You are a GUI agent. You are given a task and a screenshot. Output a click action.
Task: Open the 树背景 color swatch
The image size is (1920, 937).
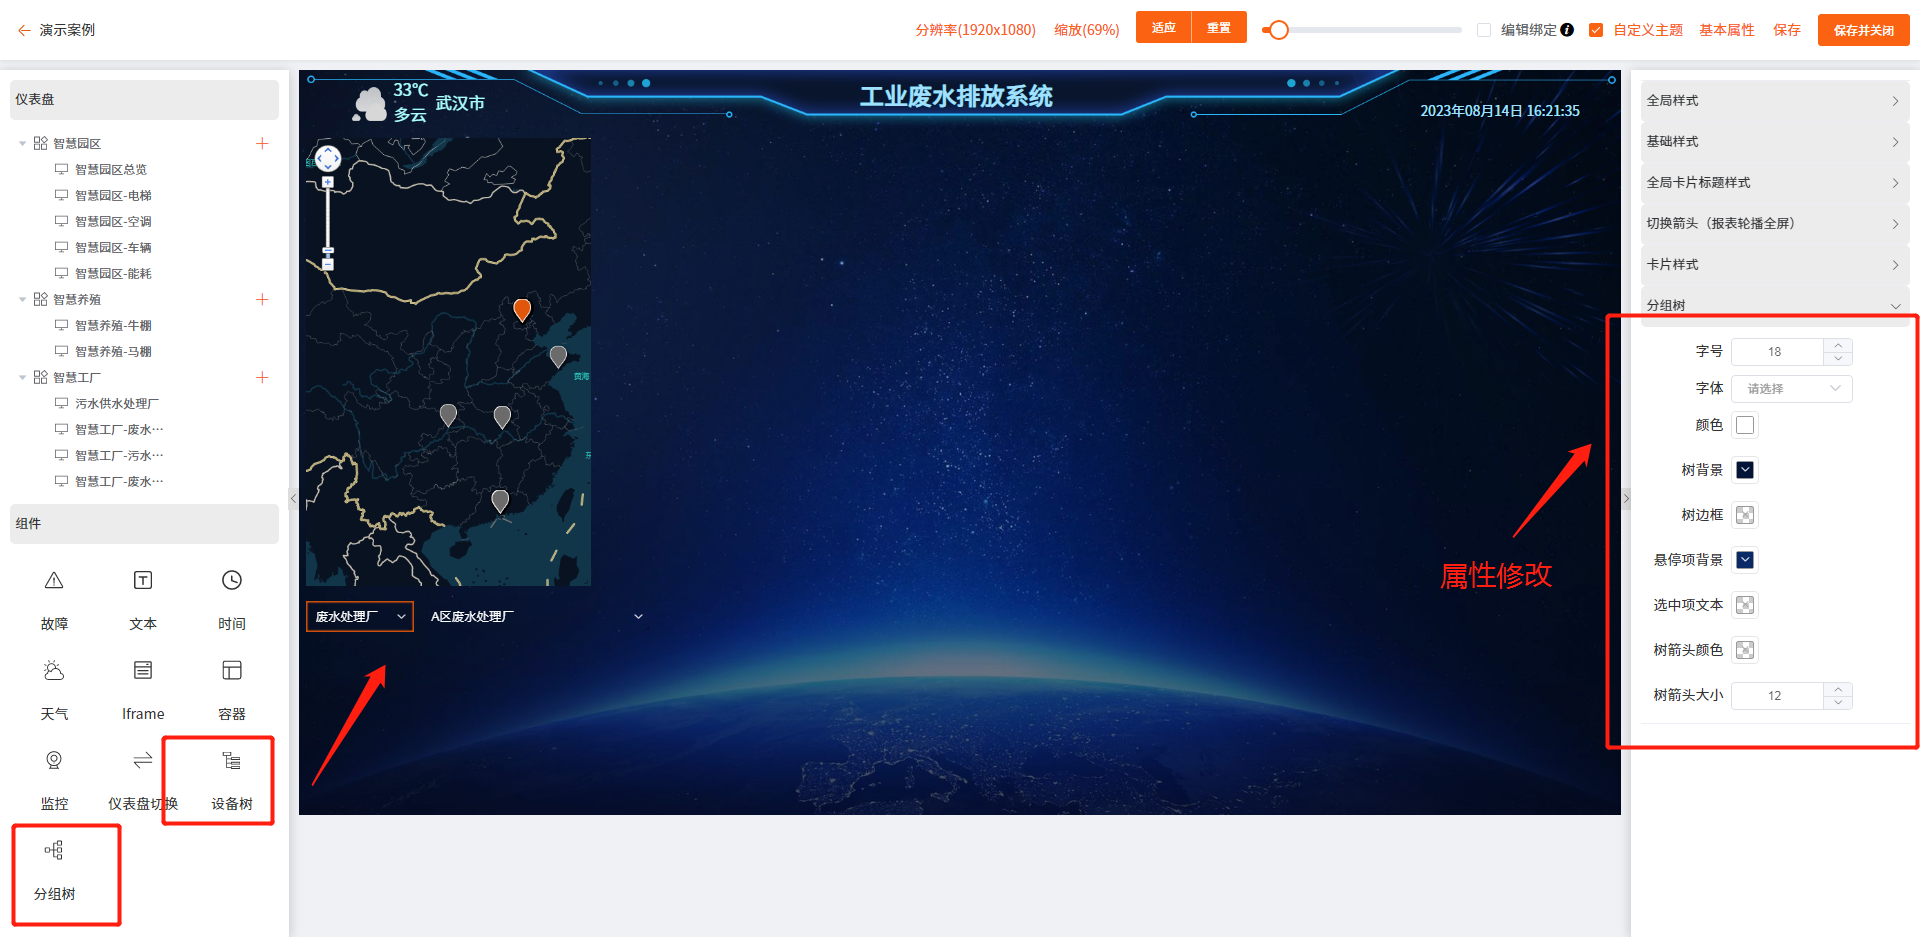(1745, 471)
